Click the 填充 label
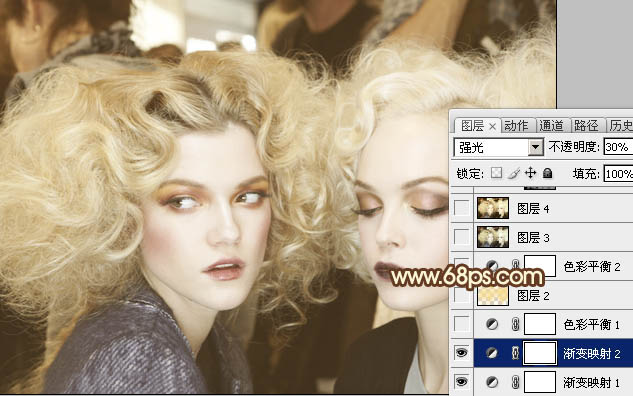 tap(586, 174)
